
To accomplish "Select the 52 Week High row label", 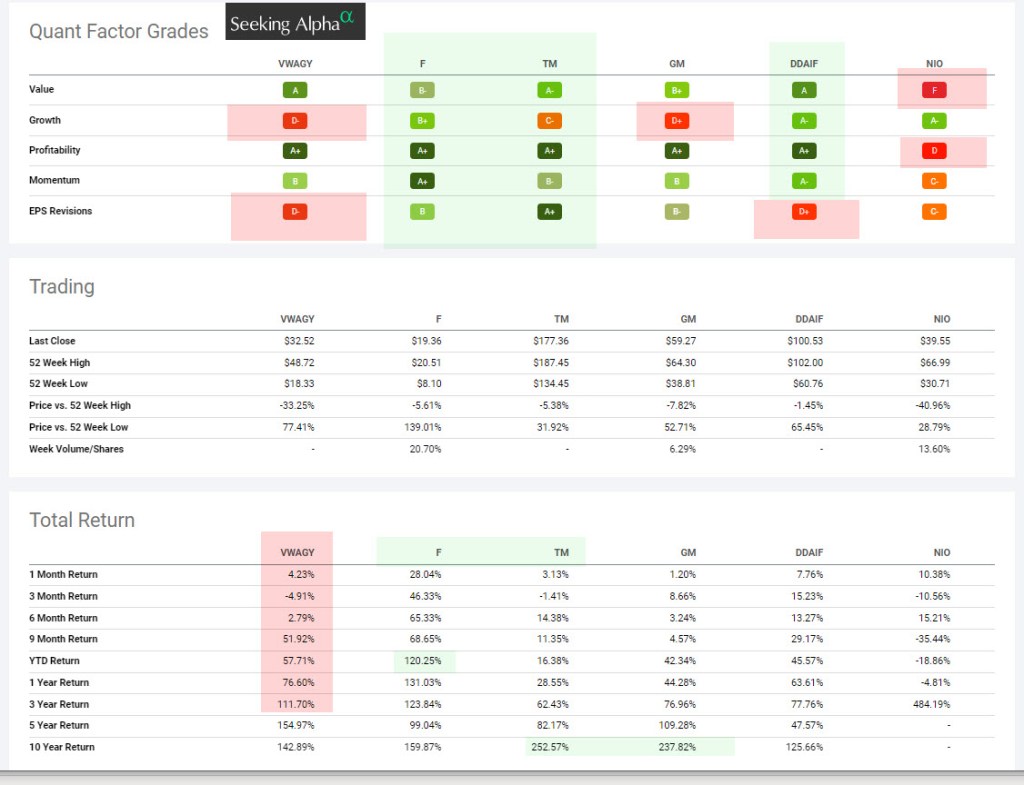I will tap(59, 362).
